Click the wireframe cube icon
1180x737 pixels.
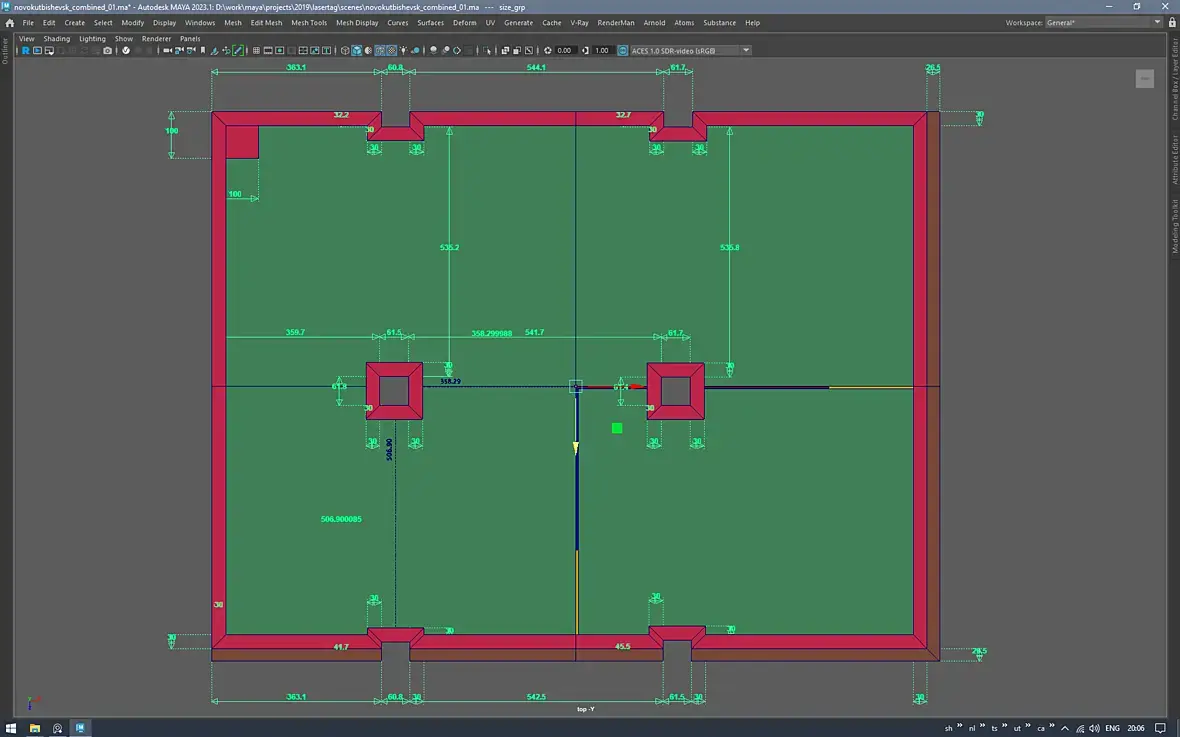pos(345,50)
